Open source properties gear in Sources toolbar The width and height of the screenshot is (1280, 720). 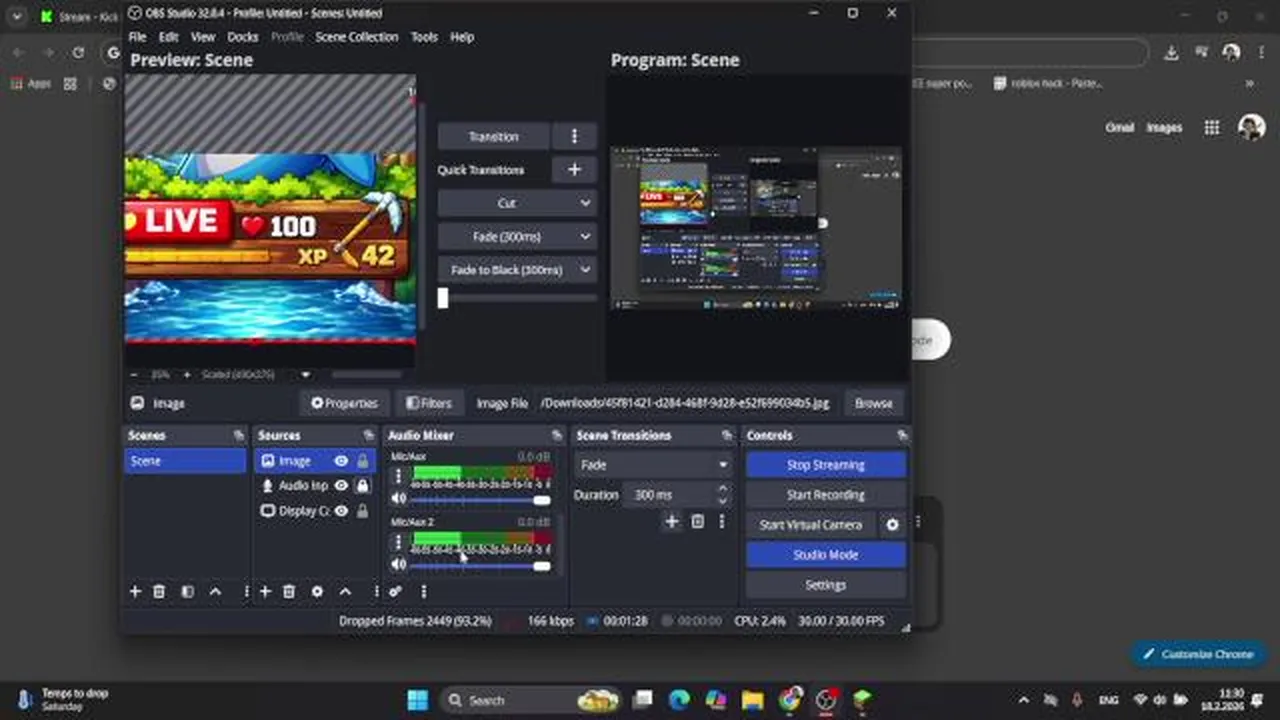317,592
